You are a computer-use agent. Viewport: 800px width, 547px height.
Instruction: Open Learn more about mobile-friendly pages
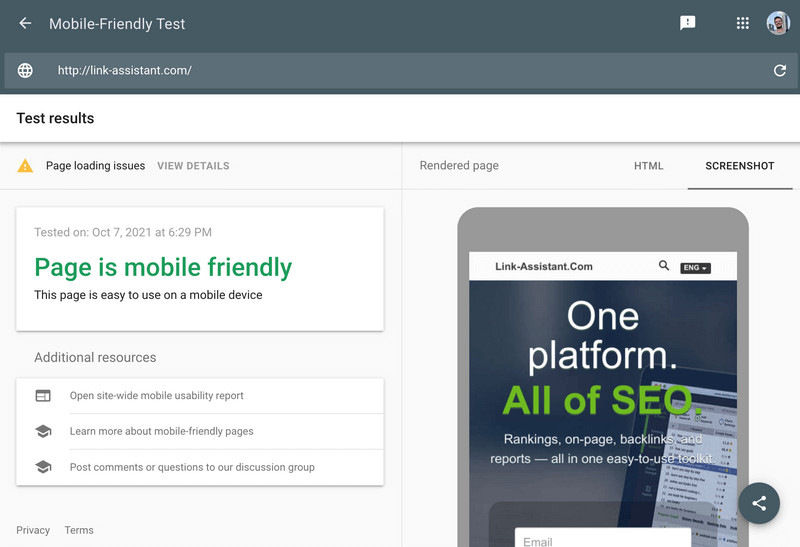[x=161, y=431]
